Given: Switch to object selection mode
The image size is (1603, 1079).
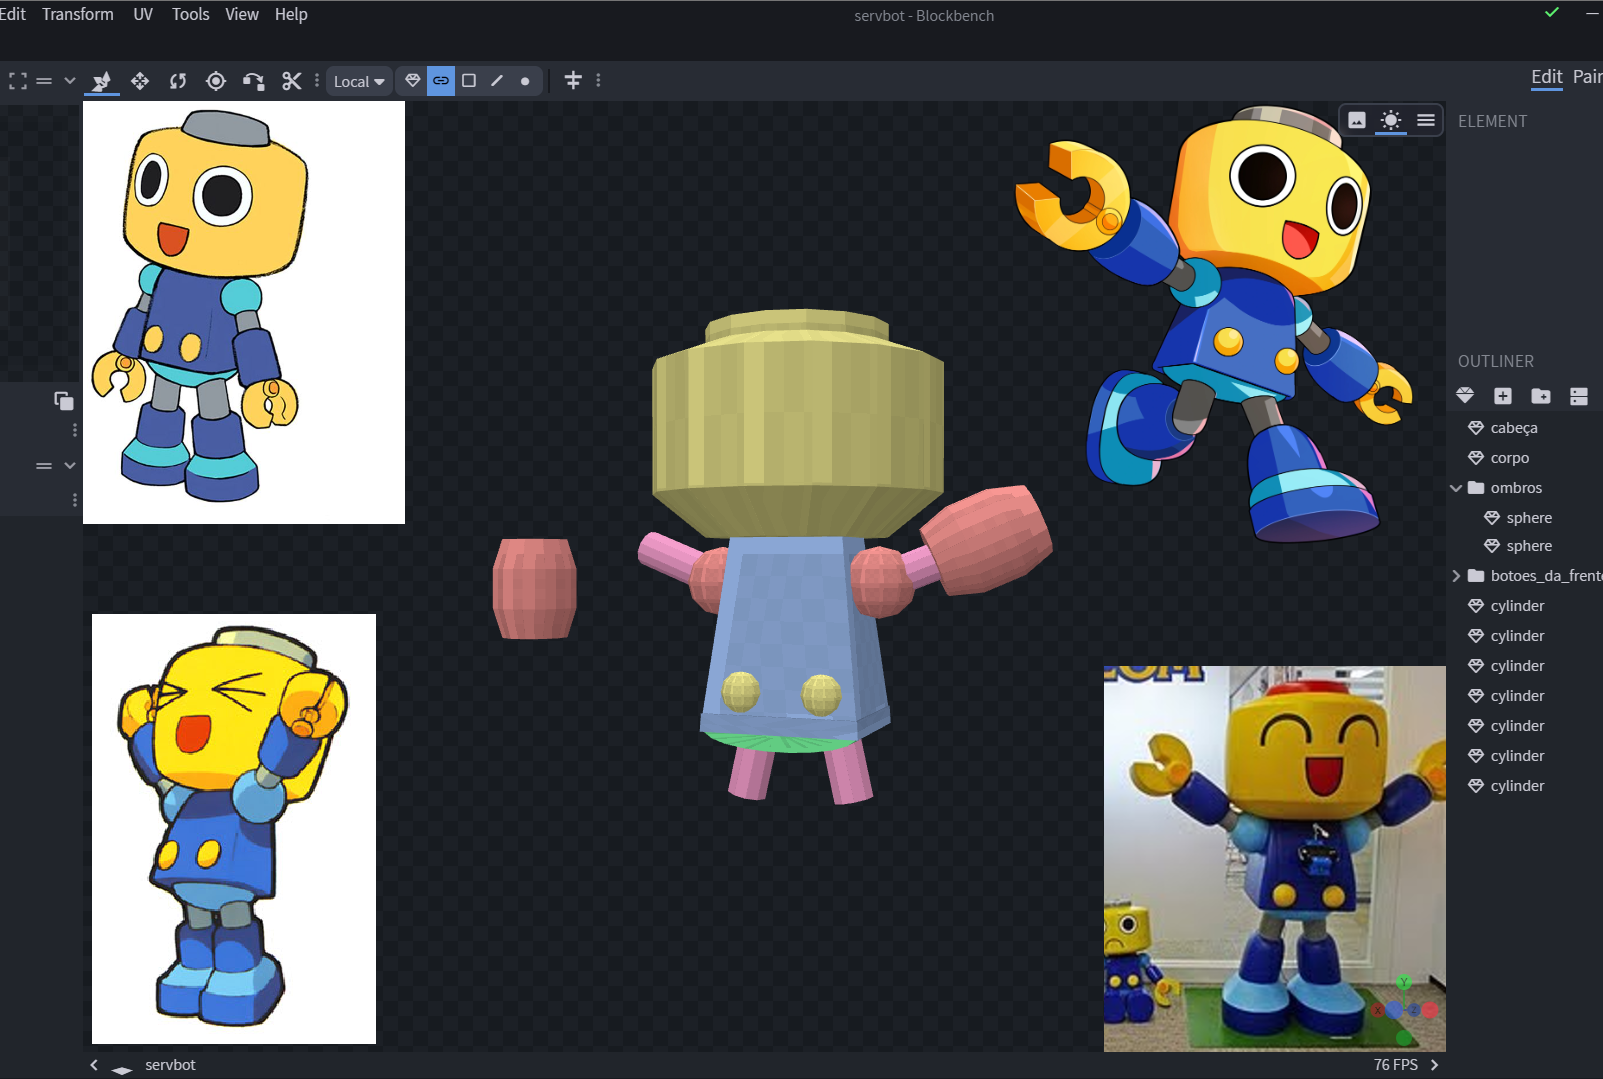Looking at the screenshot, I should 413,80.
